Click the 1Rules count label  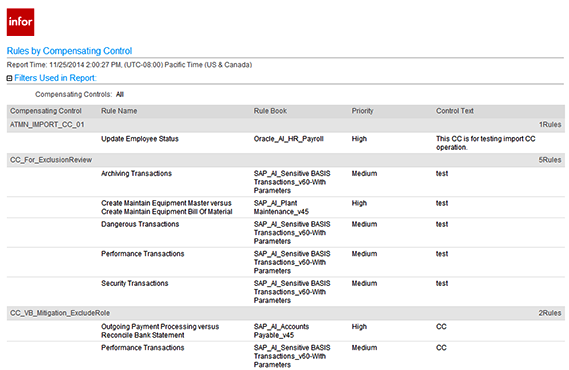click(550, 125)
